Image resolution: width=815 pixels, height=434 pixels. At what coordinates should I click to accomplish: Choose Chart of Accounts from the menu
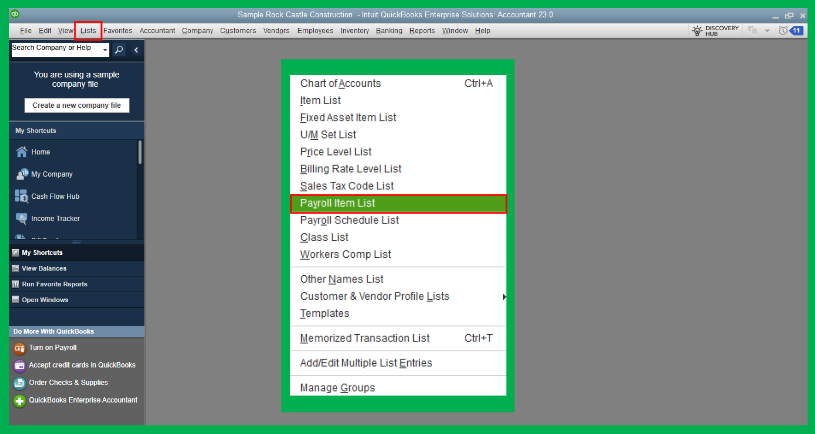(398, 83)
